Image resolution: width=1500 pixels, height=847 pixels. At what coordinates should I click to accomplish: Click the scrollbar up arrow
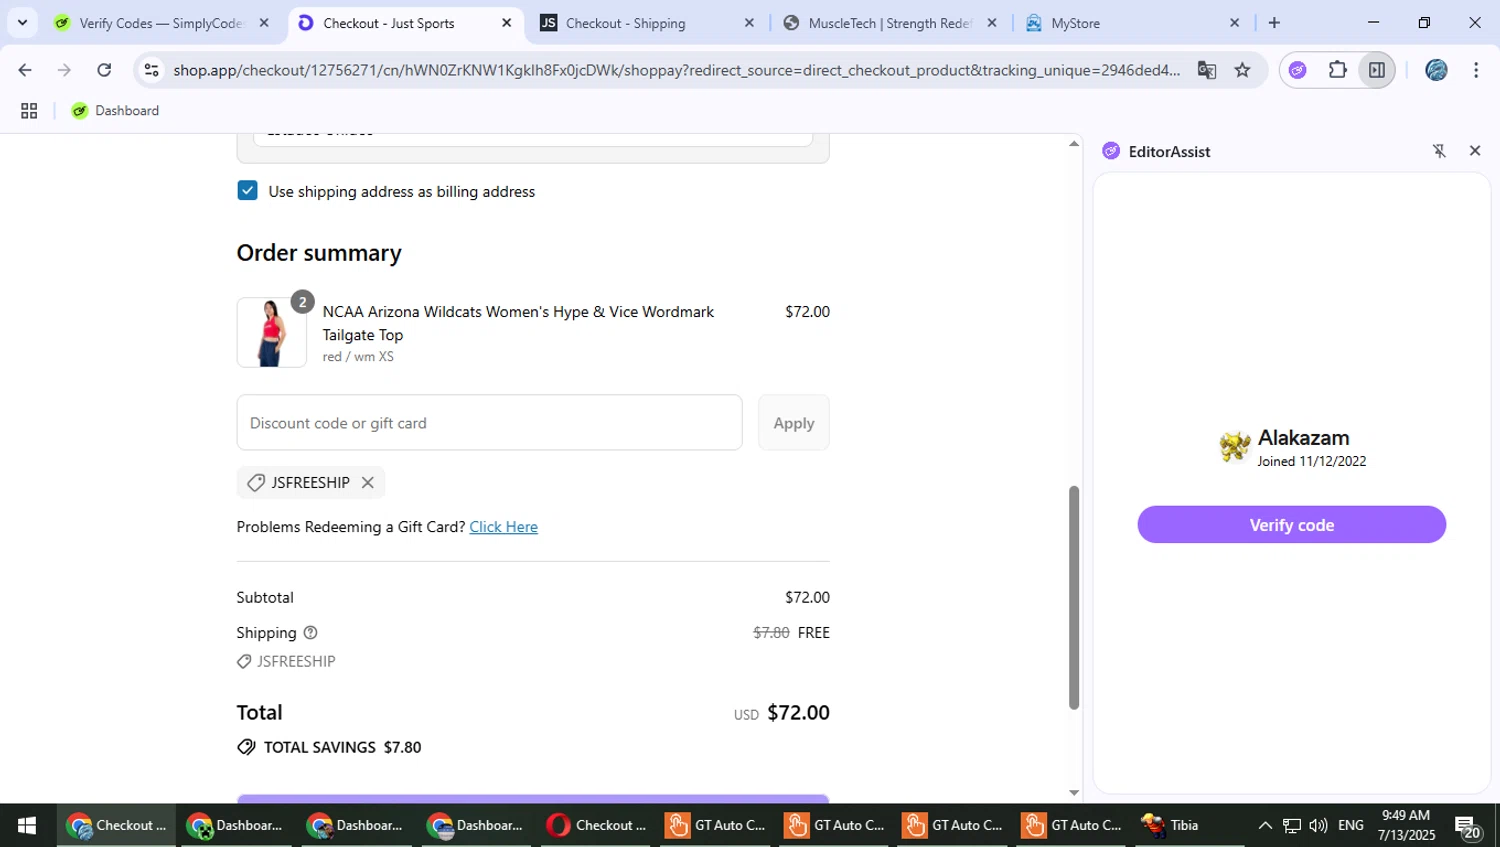[1074, 144]
